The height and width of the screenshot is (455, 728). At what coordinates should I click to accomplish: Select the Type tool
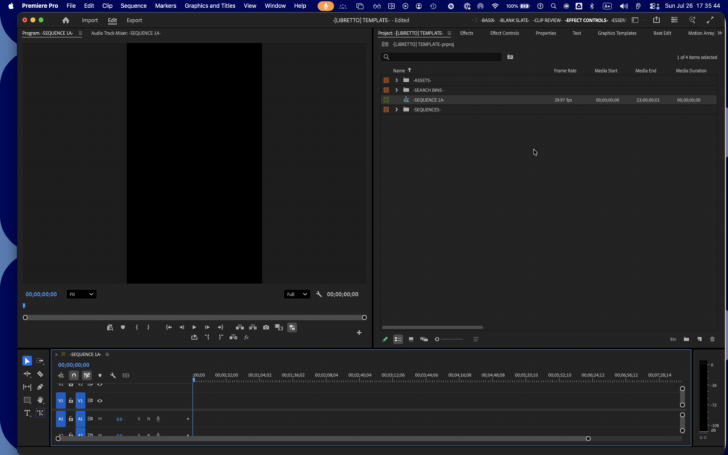pos(27,413)
